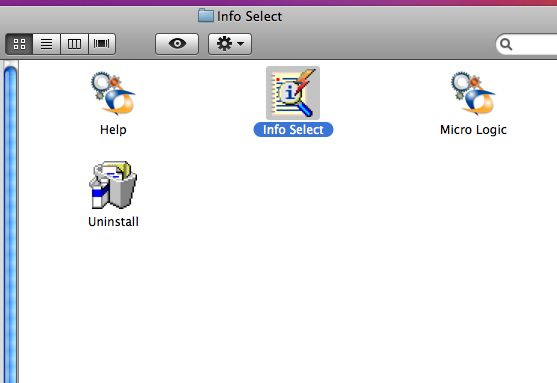Switch to Cover Flow view
557x383 pixels.
click(102, 44)
